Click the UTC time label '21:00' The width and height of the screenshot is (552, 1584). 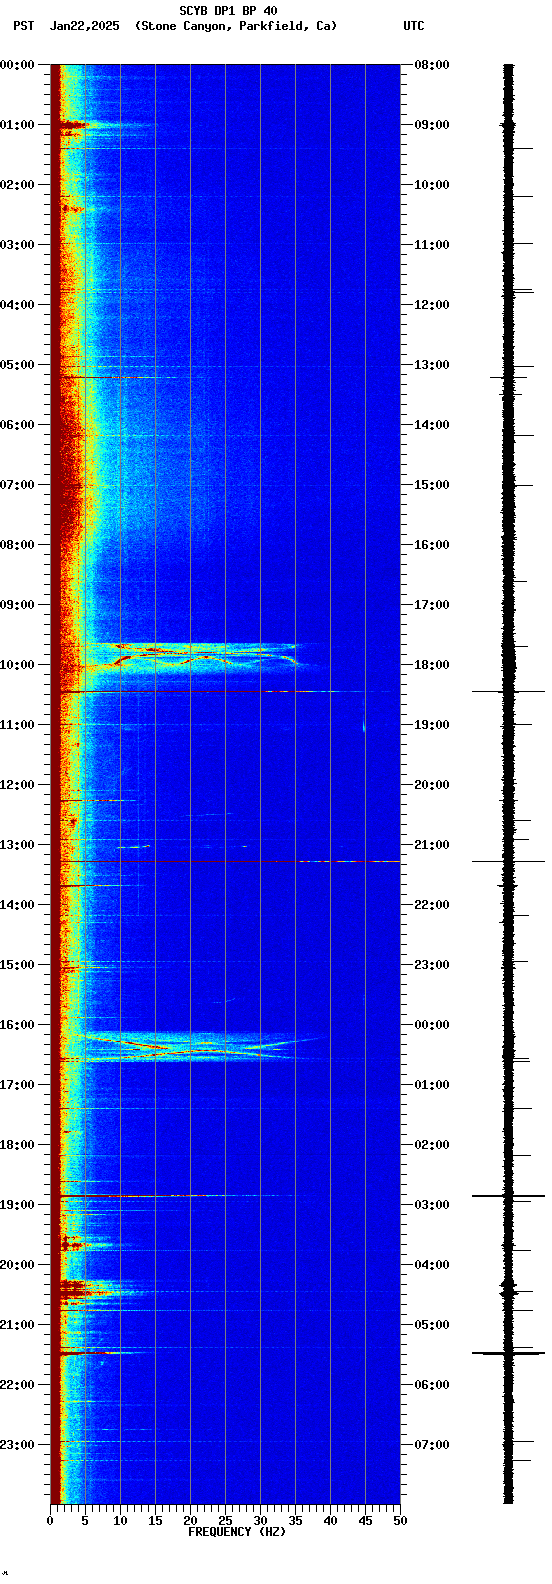click(432, 845)
